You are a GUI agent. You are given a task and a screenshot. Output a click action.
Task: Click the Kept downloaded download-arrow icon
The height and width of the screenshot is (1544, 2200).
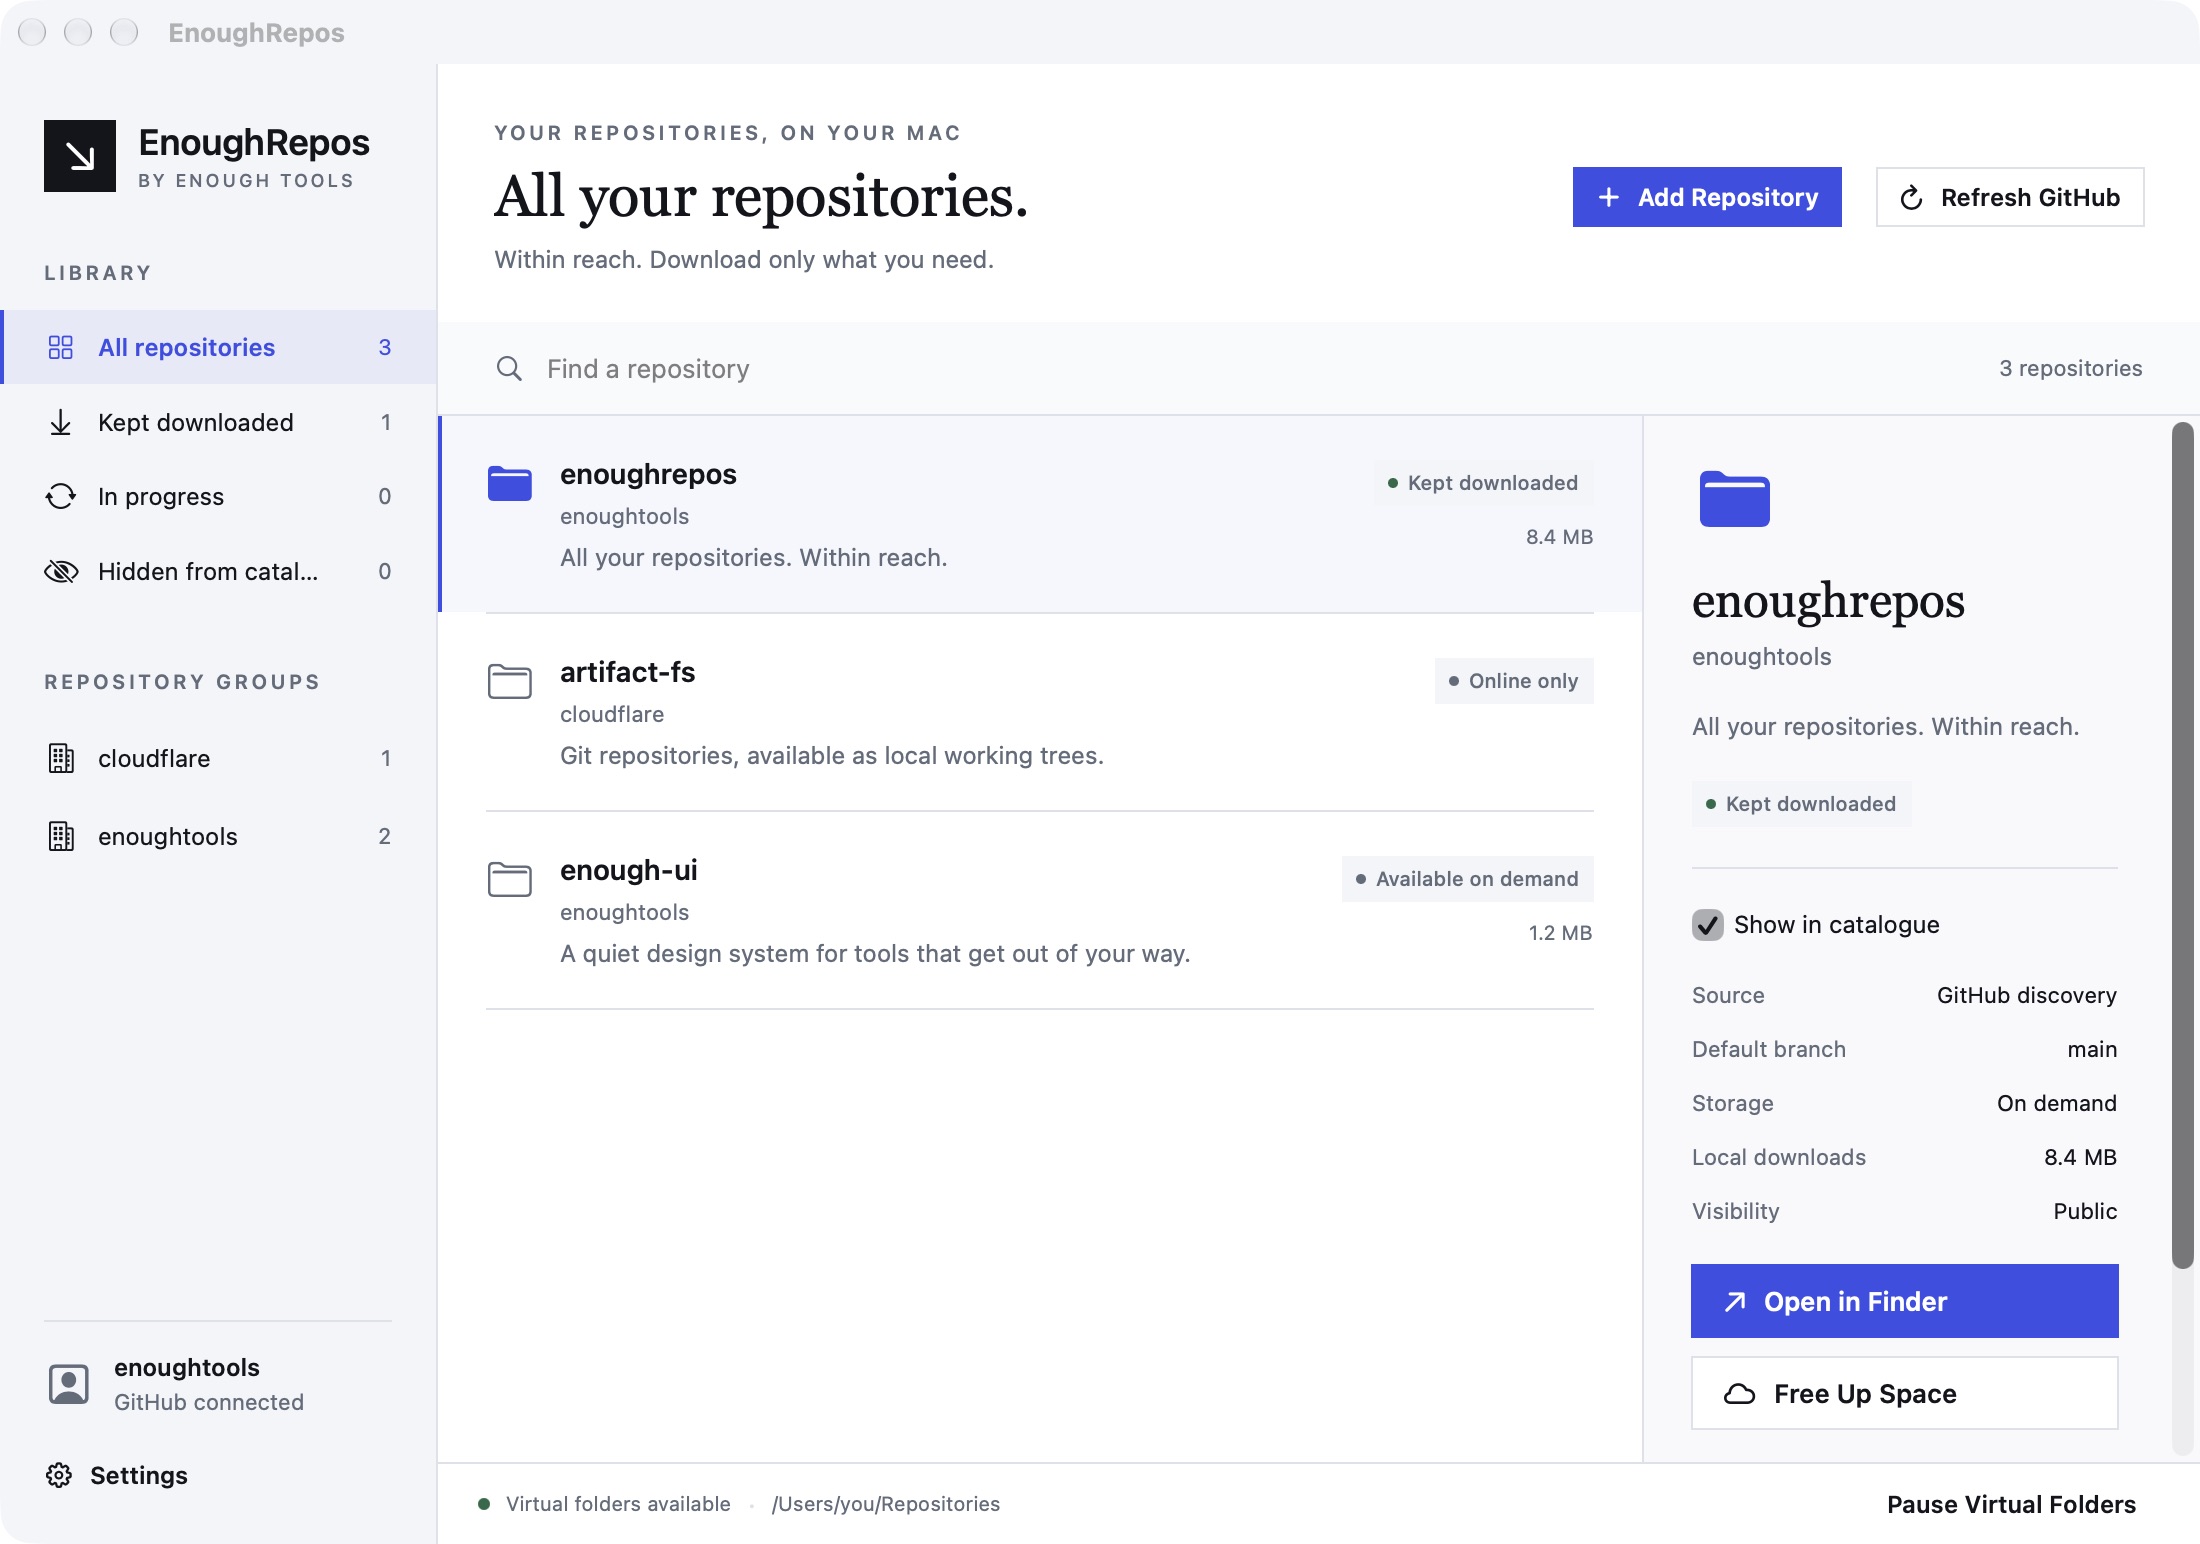(61, 422)
